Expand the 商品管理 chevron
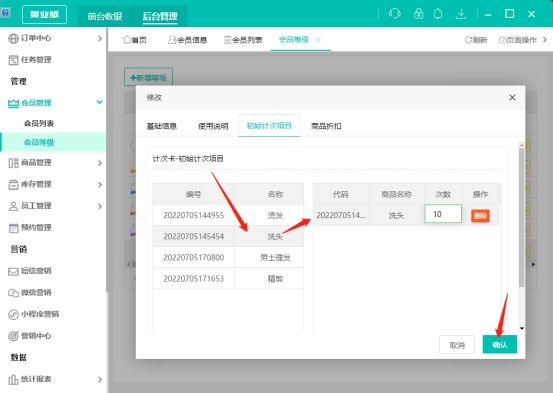The height and width of the screenshot is (393, 553). tap(100, 163)
